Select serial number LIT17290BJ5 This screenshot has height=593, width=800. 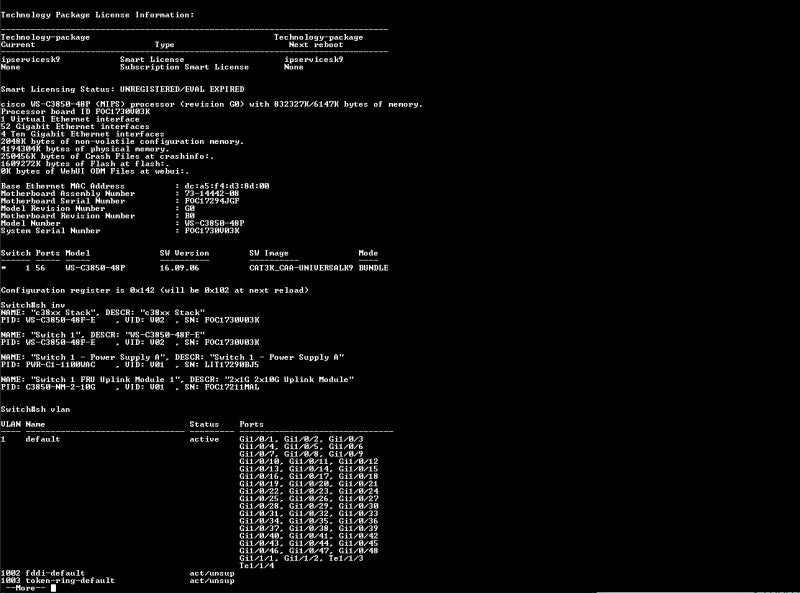232,365
